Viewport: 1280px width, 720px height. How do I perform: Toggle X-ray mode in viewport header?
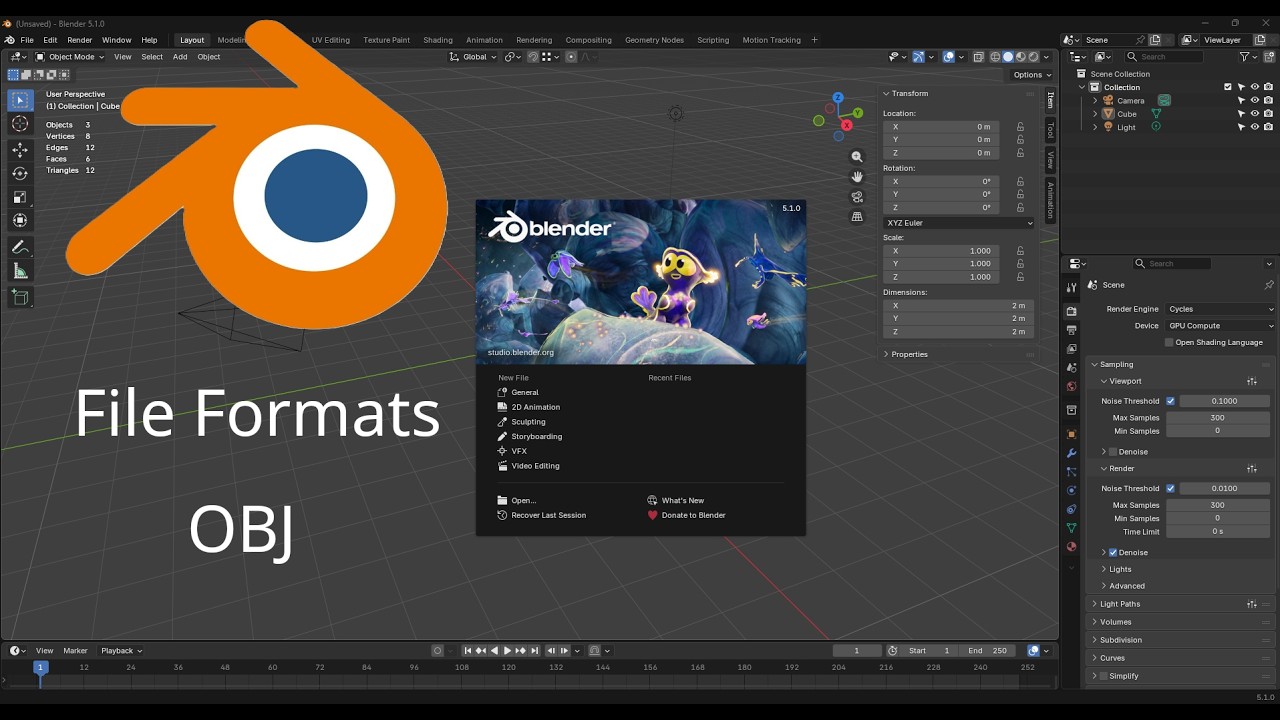tap(978, 57)
